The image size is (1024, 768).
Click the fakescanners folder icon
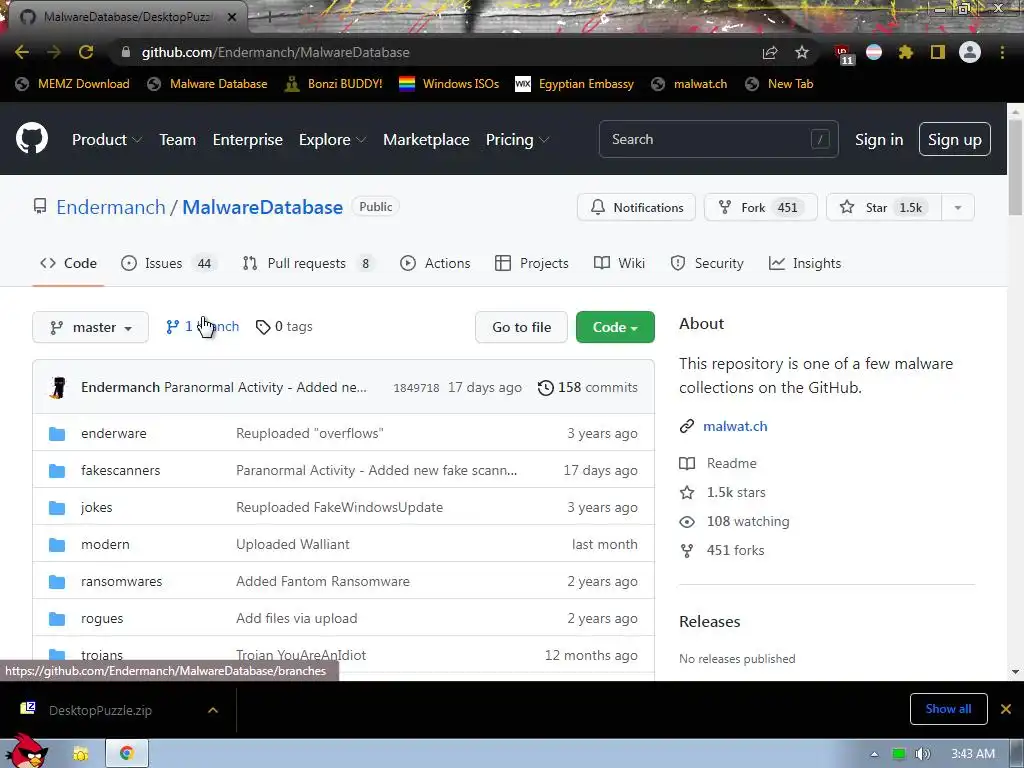(57, 470)
